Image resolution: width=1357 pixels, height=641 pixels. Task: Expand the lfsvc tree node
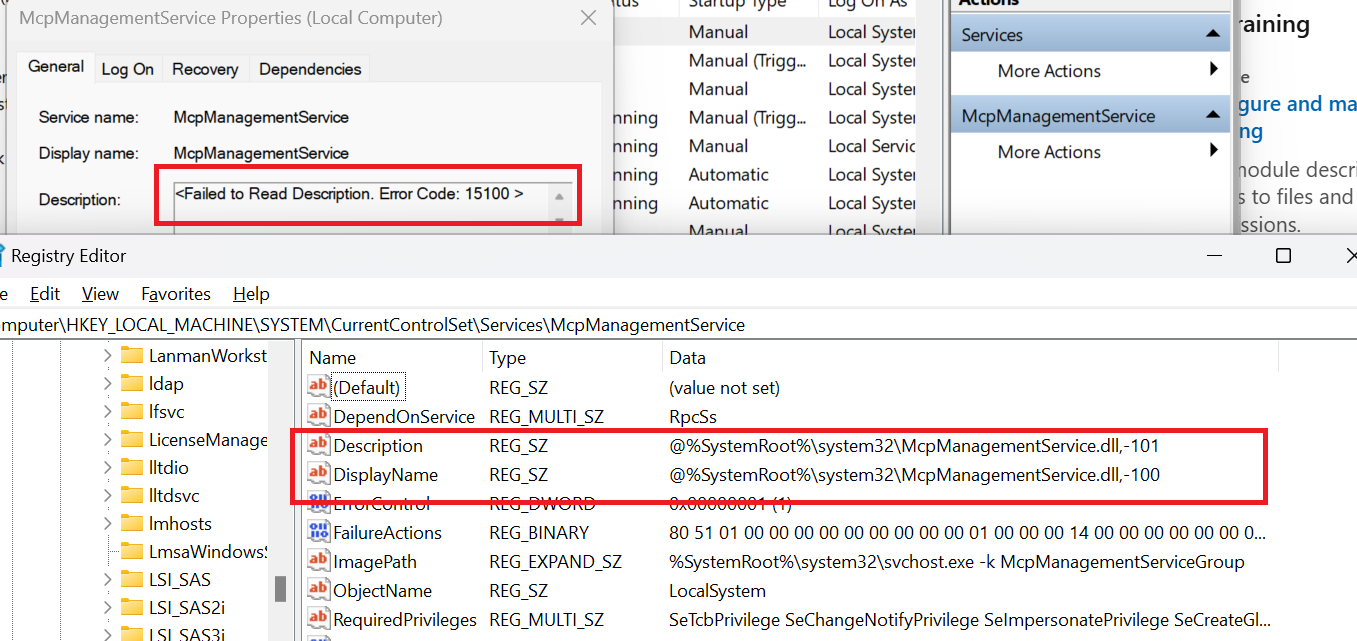click(x=107, y=411)
